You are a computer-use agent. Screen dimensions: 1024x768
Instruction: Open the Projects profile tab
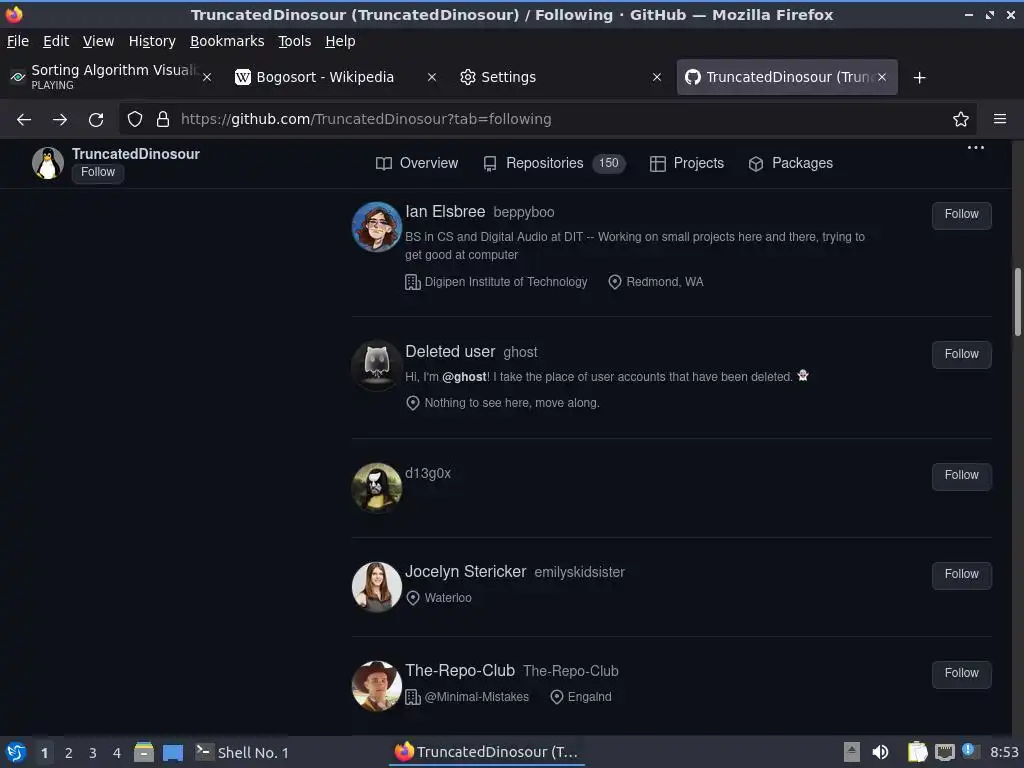(687, 163)
